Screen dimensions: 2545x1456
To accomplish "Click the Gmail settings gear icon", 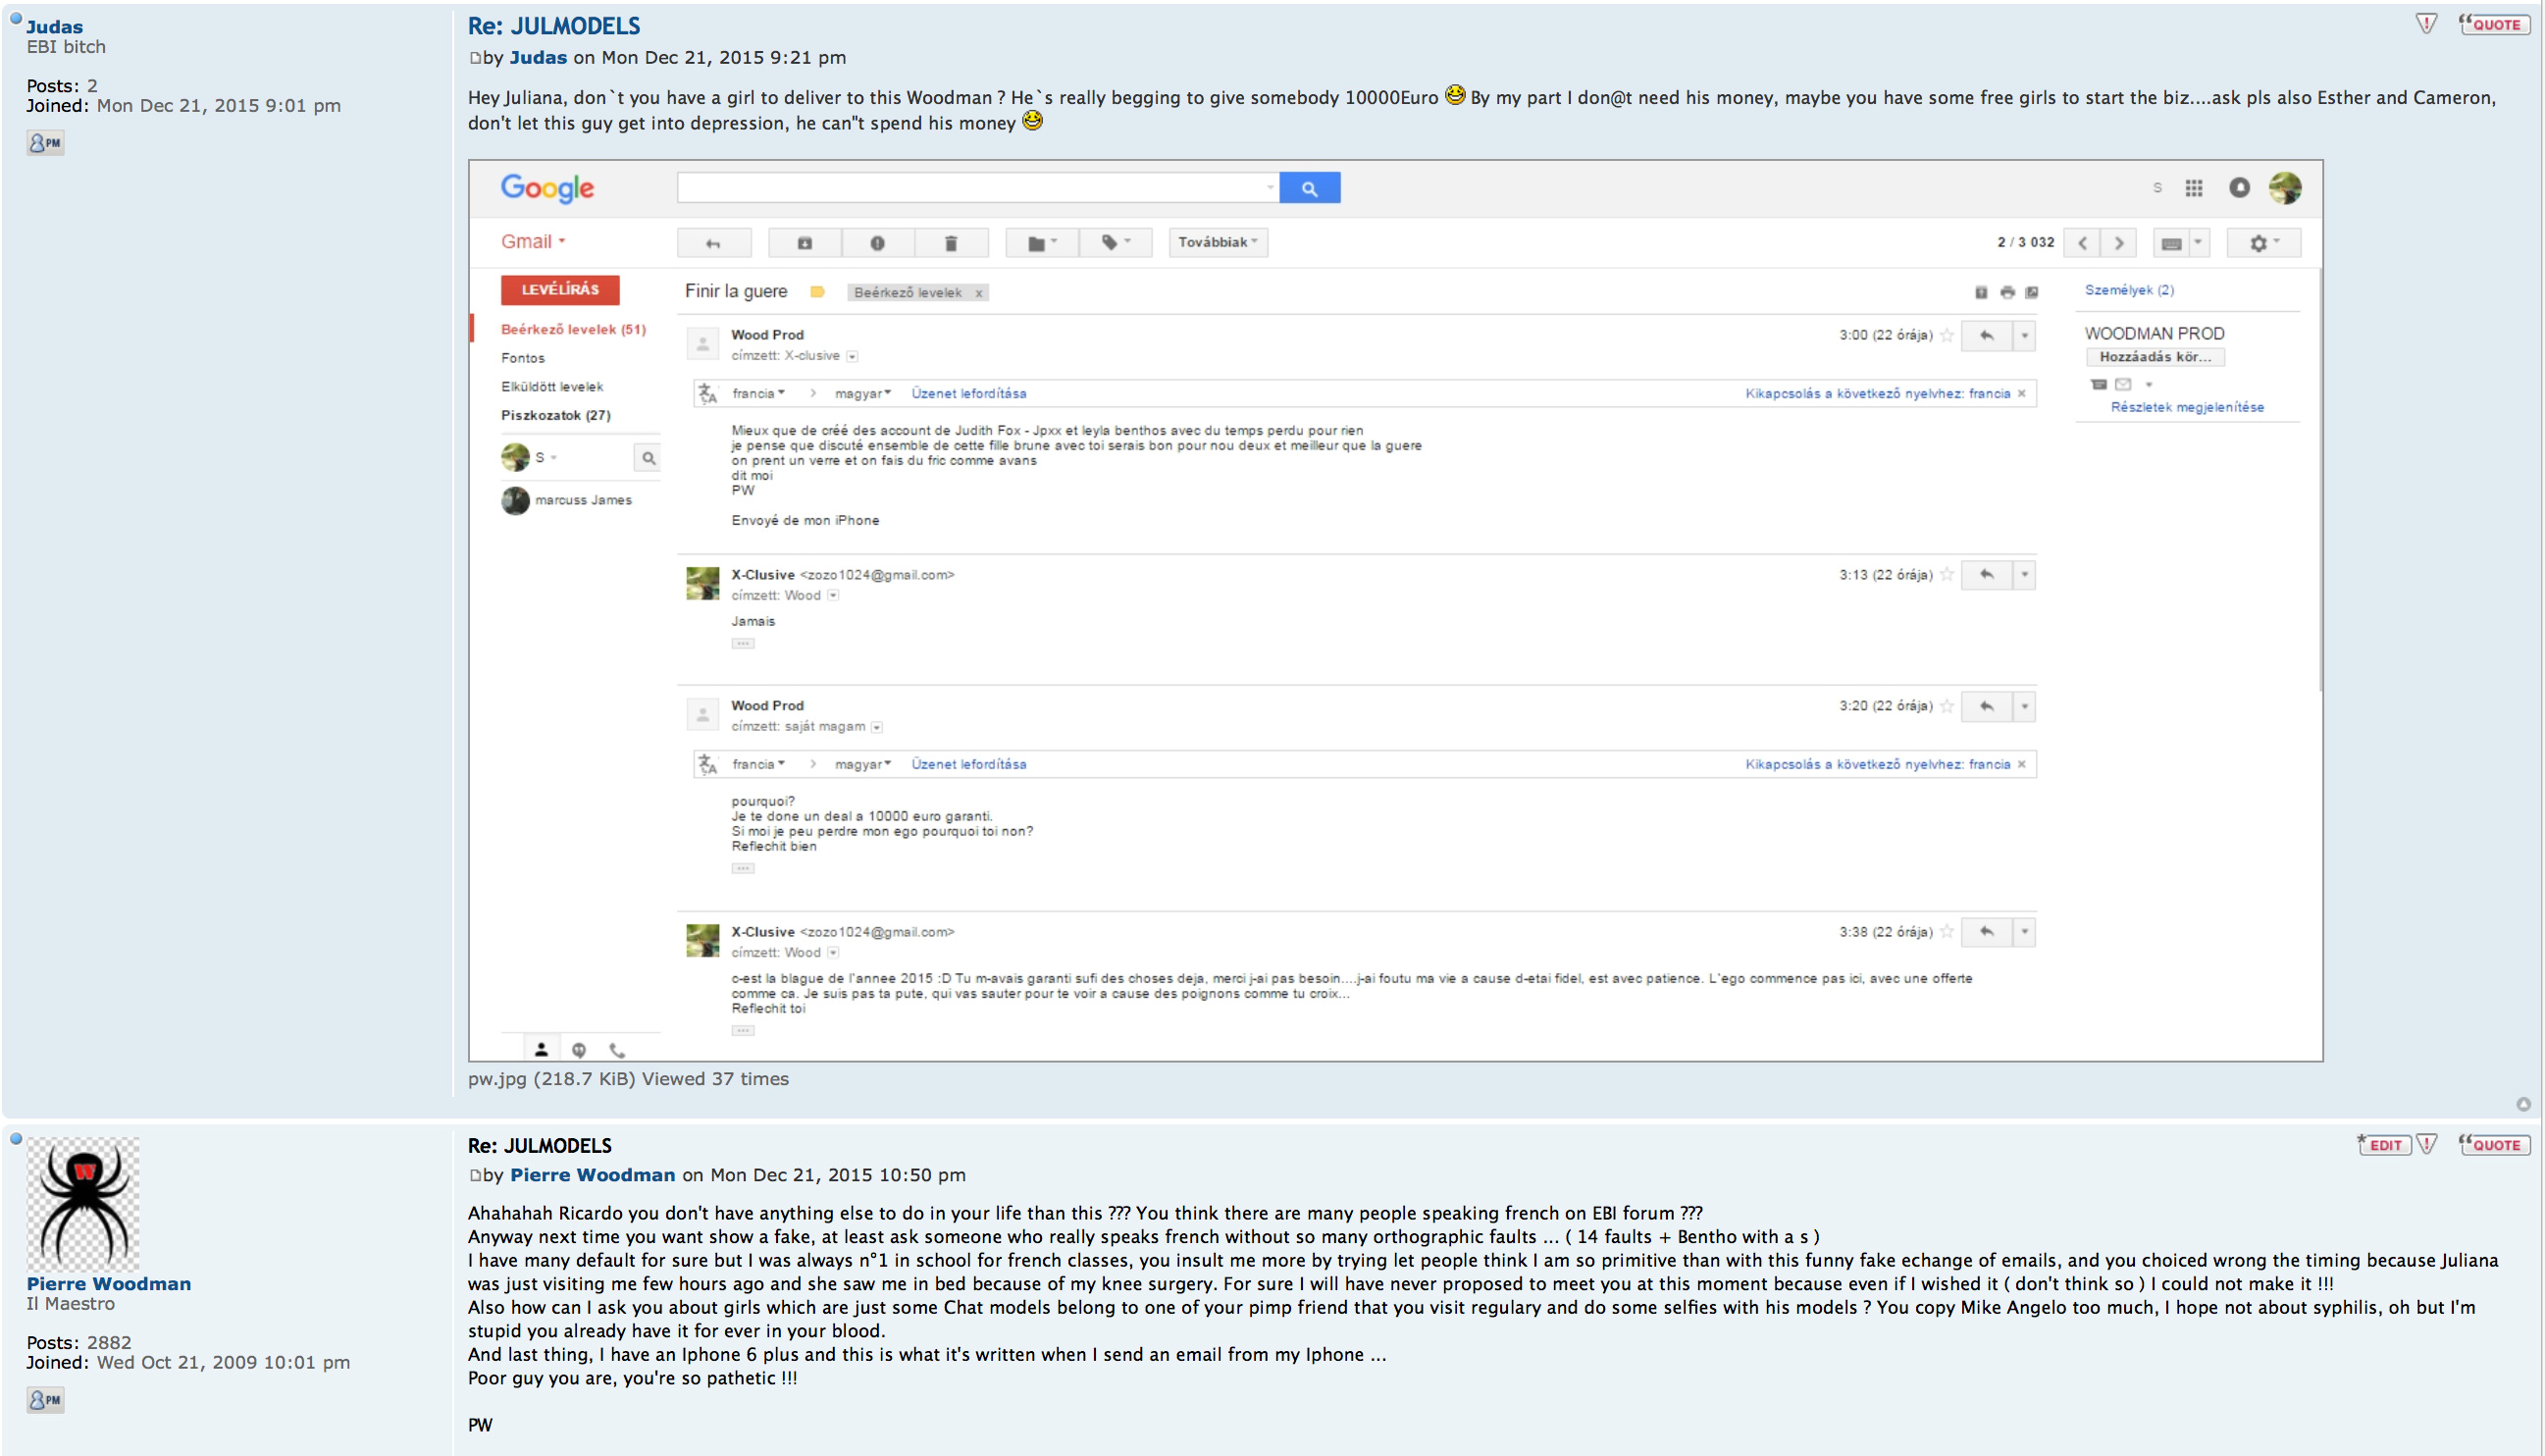I will pyautogui.click(x=2259, y=243).
